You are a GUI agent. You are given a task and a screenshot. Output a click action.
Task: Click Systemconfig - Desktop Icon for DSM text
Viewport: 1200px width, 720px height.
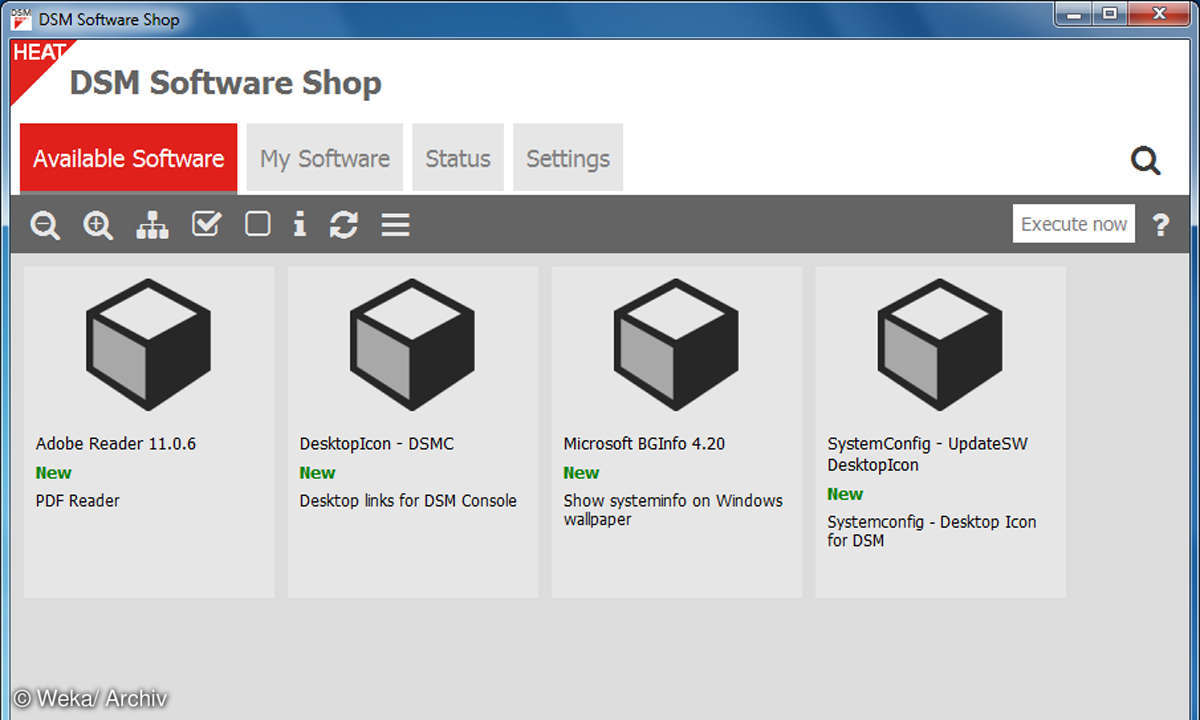932,531
